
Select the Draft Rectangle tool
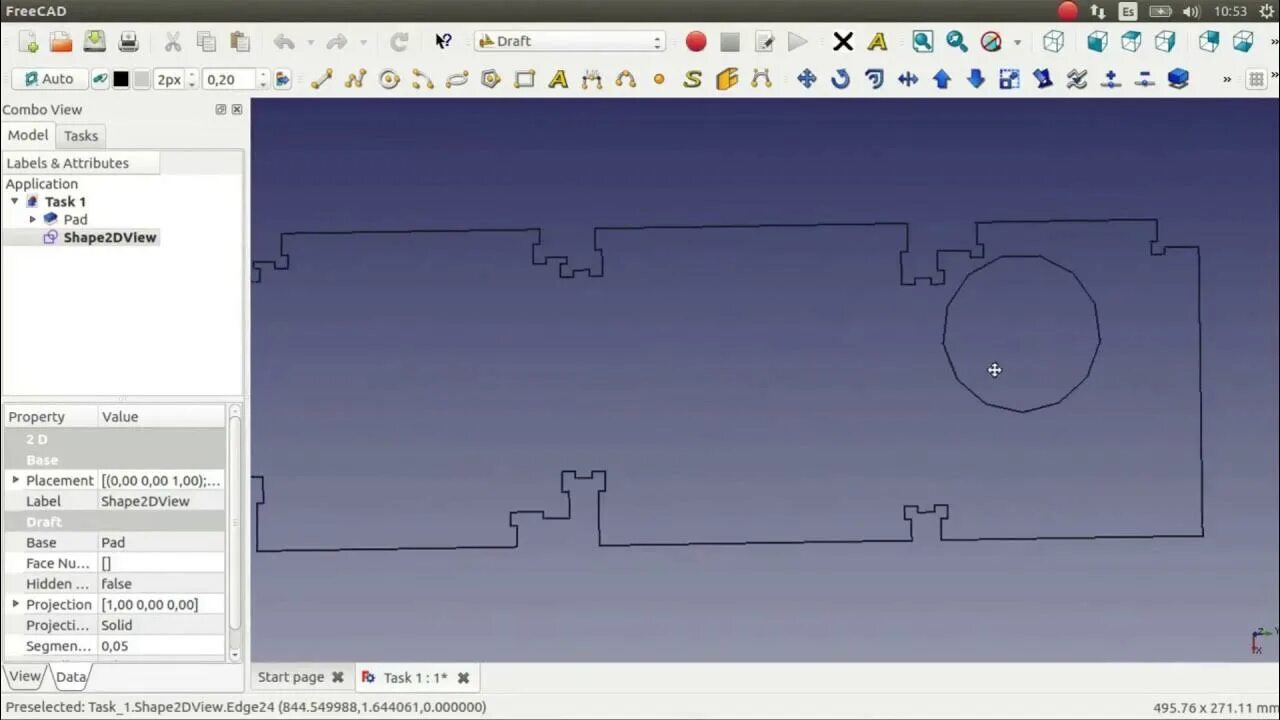coord(524,79)
